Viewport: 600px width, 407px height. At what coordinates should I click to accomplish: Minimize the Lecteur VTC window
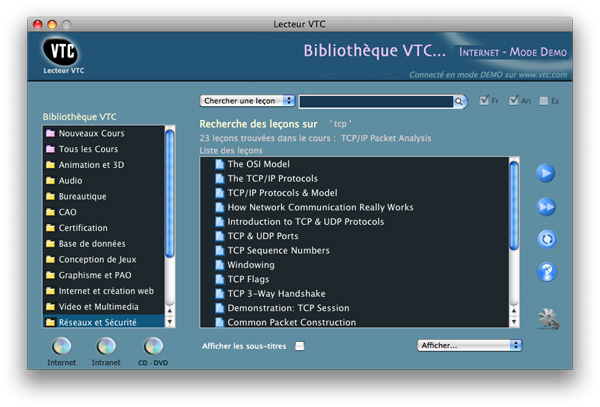(52, 24)
